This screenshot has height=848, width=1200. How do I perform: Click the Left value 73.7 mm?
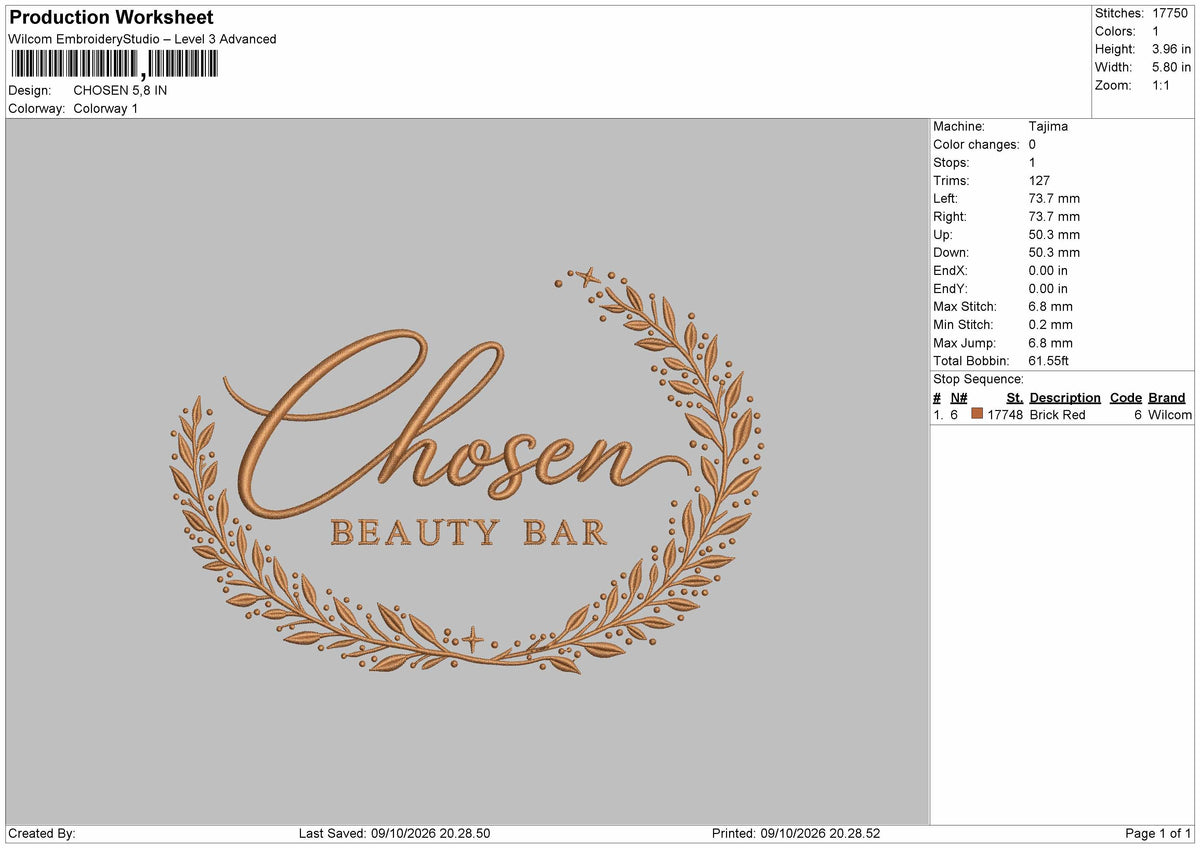1054,198
